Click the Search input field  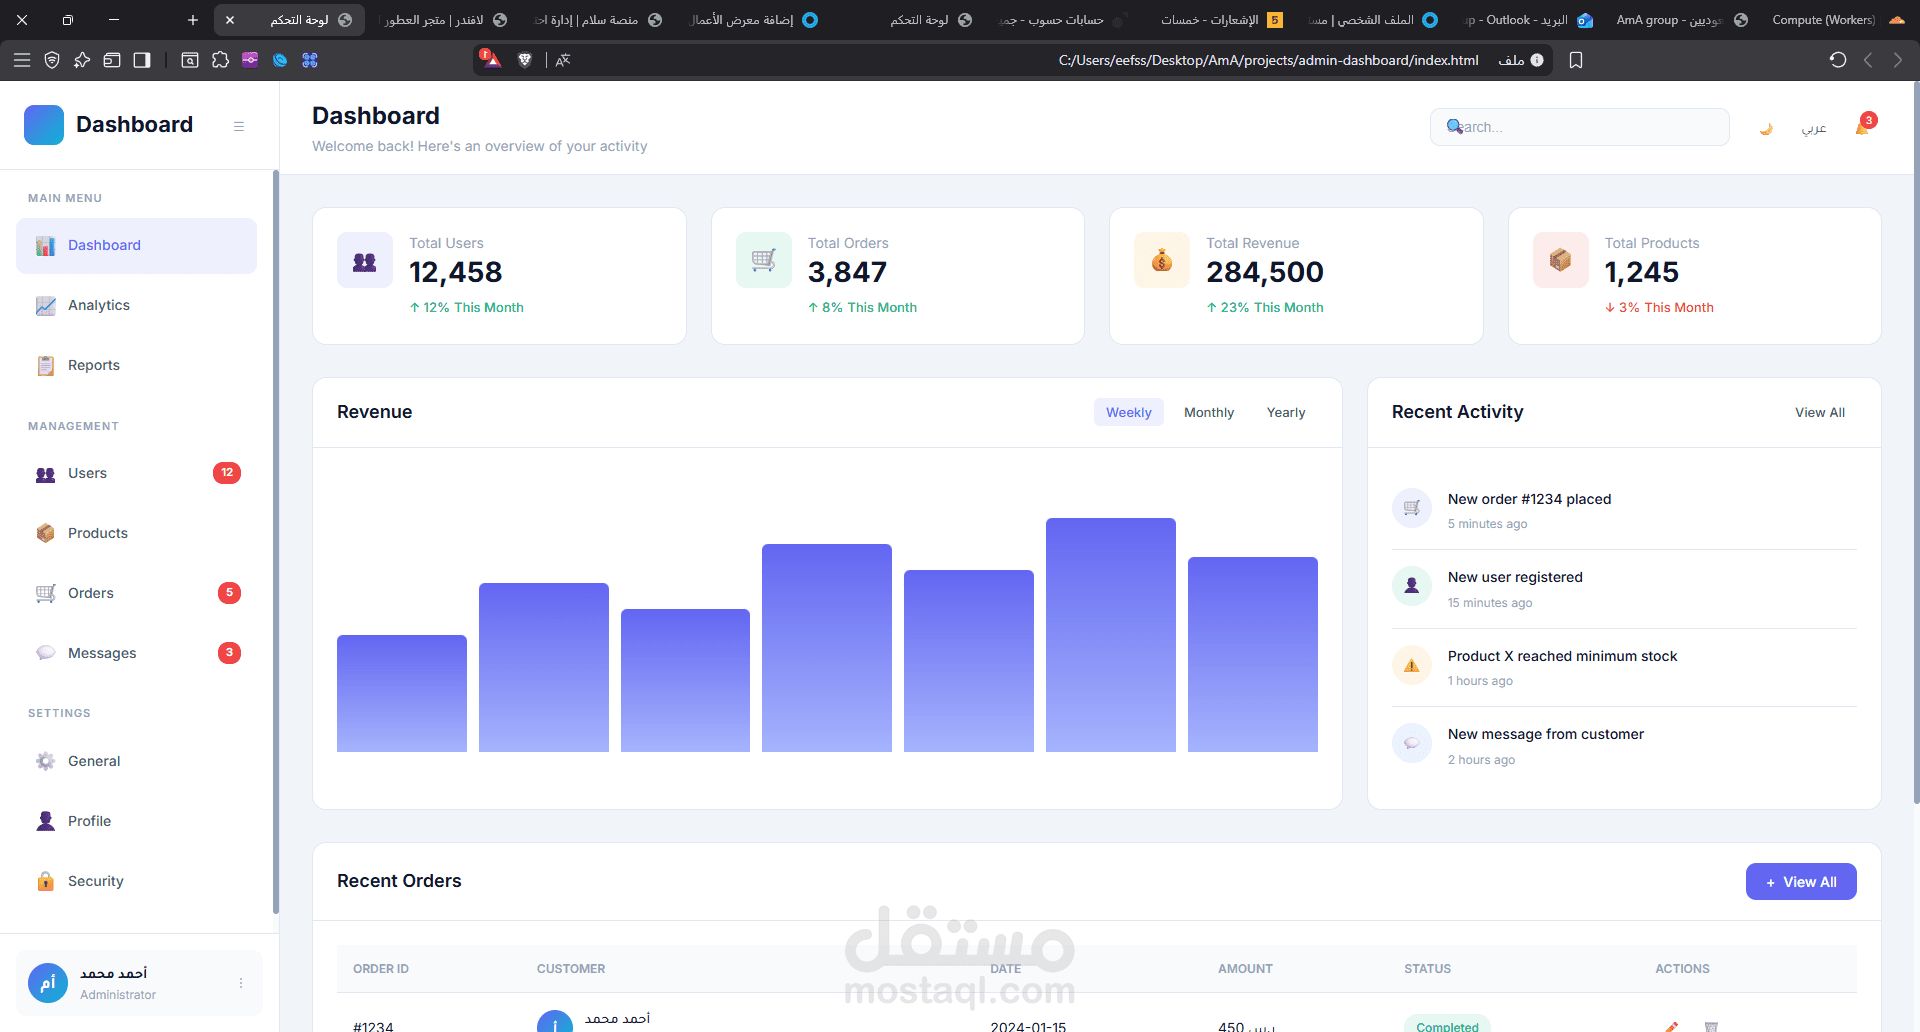click(x=1580, y=127)
